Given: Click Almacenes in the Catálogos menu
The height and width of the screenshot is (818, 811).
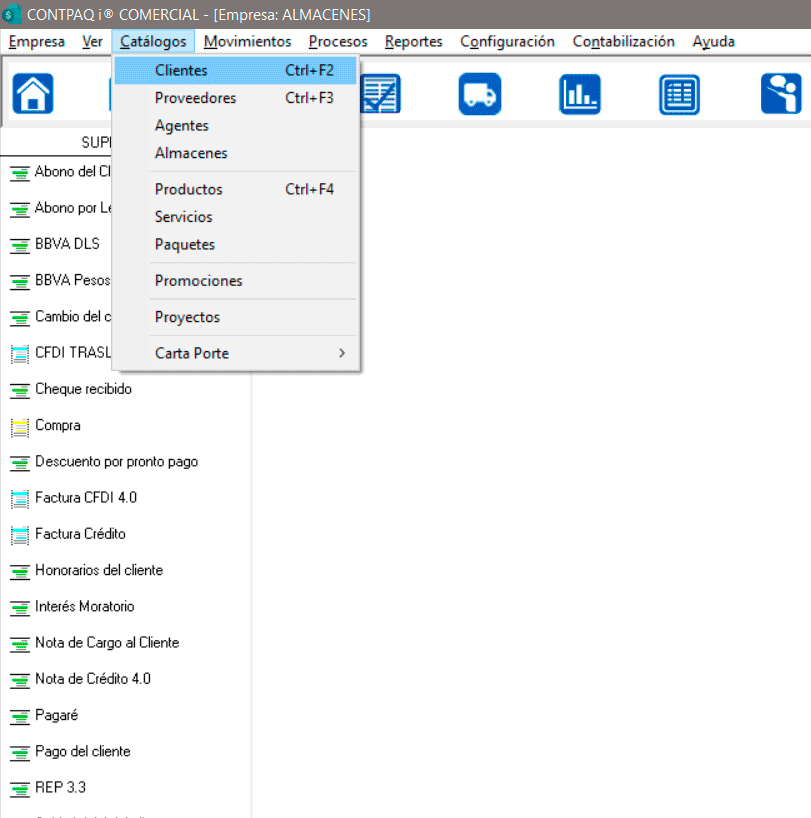Looking at the screenshot, I should 191,153.
